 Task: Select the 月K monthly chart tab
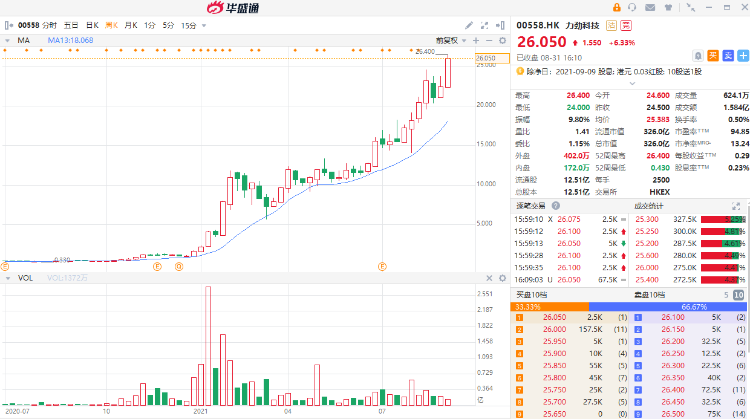[x=130, y=24]
